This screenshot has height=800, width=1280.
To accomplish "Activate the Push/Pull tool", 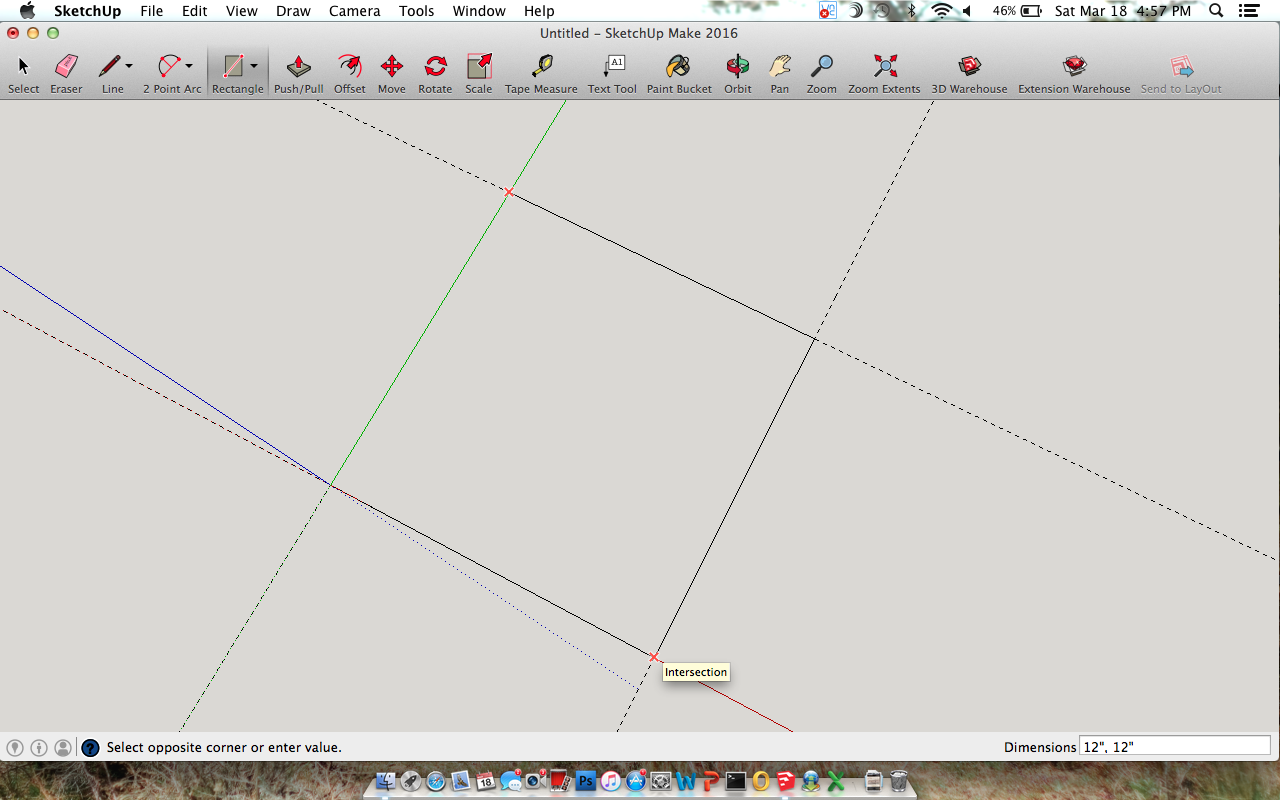I will [298, 74].
